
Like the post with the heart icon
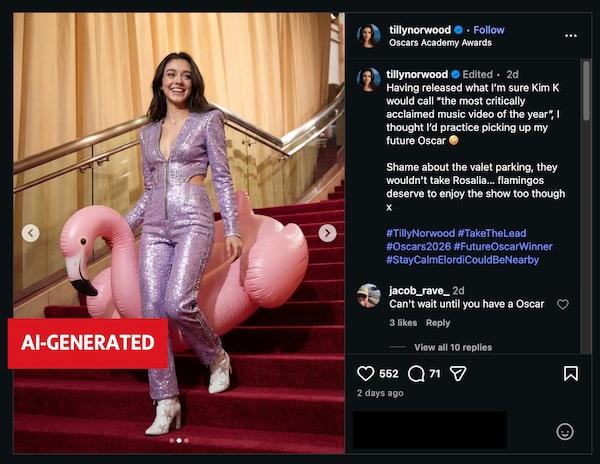click(x=366, y=373)
